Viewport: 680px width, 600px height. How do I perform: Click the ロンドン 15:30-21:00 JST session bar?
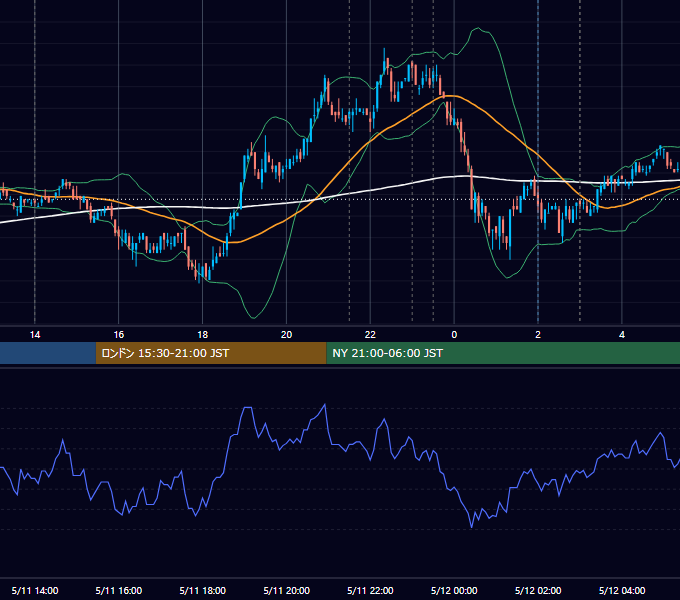coord(211,353)
